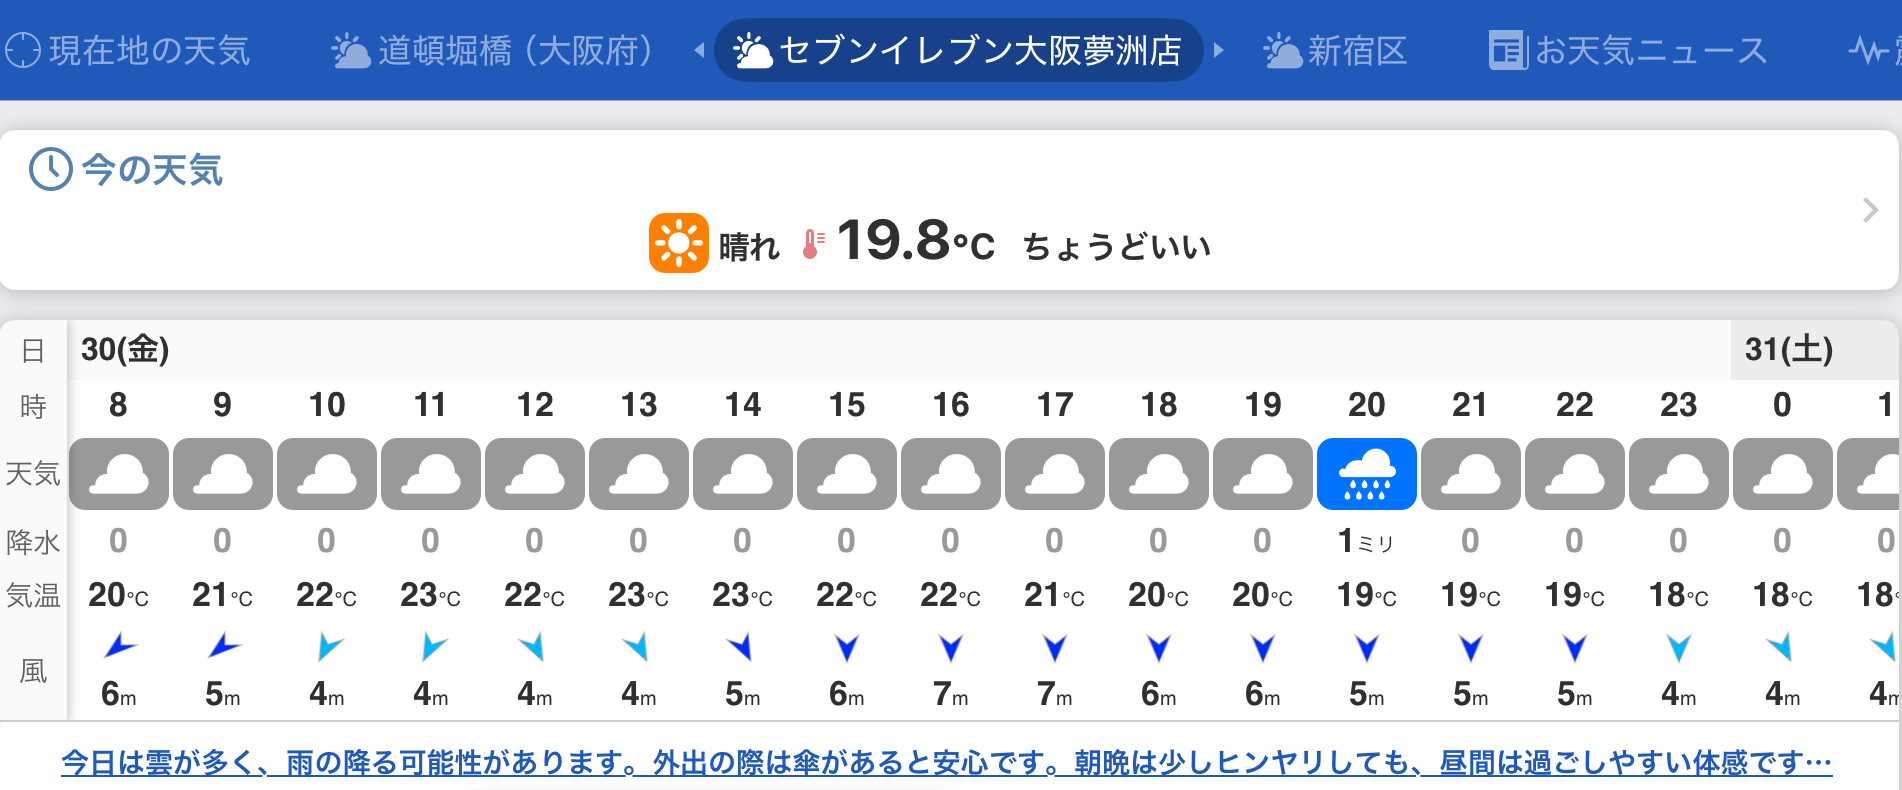This screenshot has height=790, width=1902.
Task: Click the location target icon for 現在地の天気
Action: (23, 50)
